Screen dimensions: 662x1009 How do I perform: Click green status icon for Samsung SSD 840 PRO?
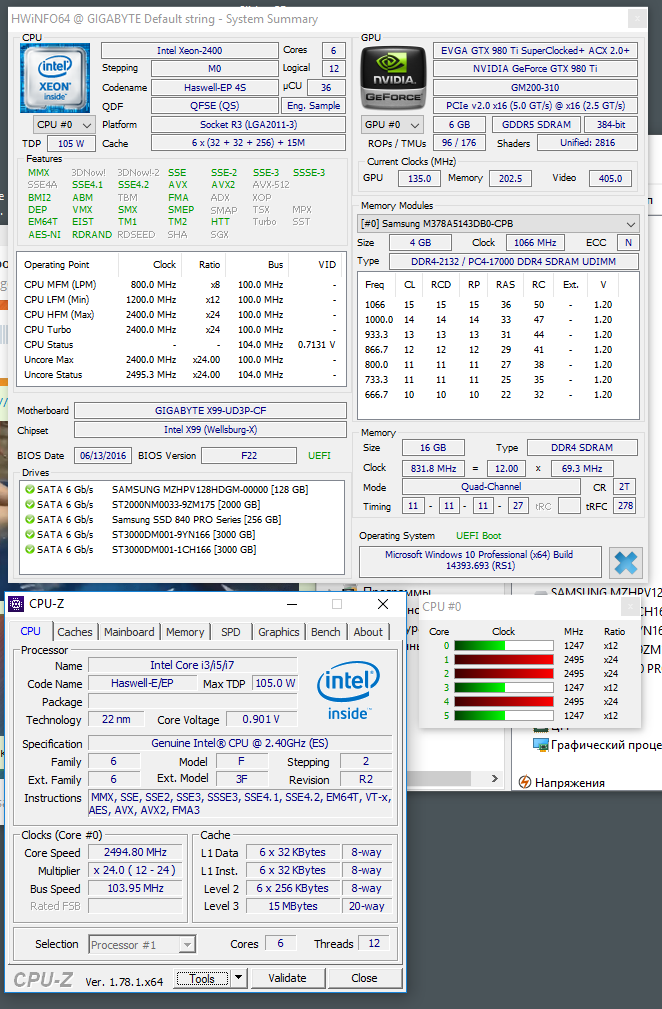tap(30, 519)
